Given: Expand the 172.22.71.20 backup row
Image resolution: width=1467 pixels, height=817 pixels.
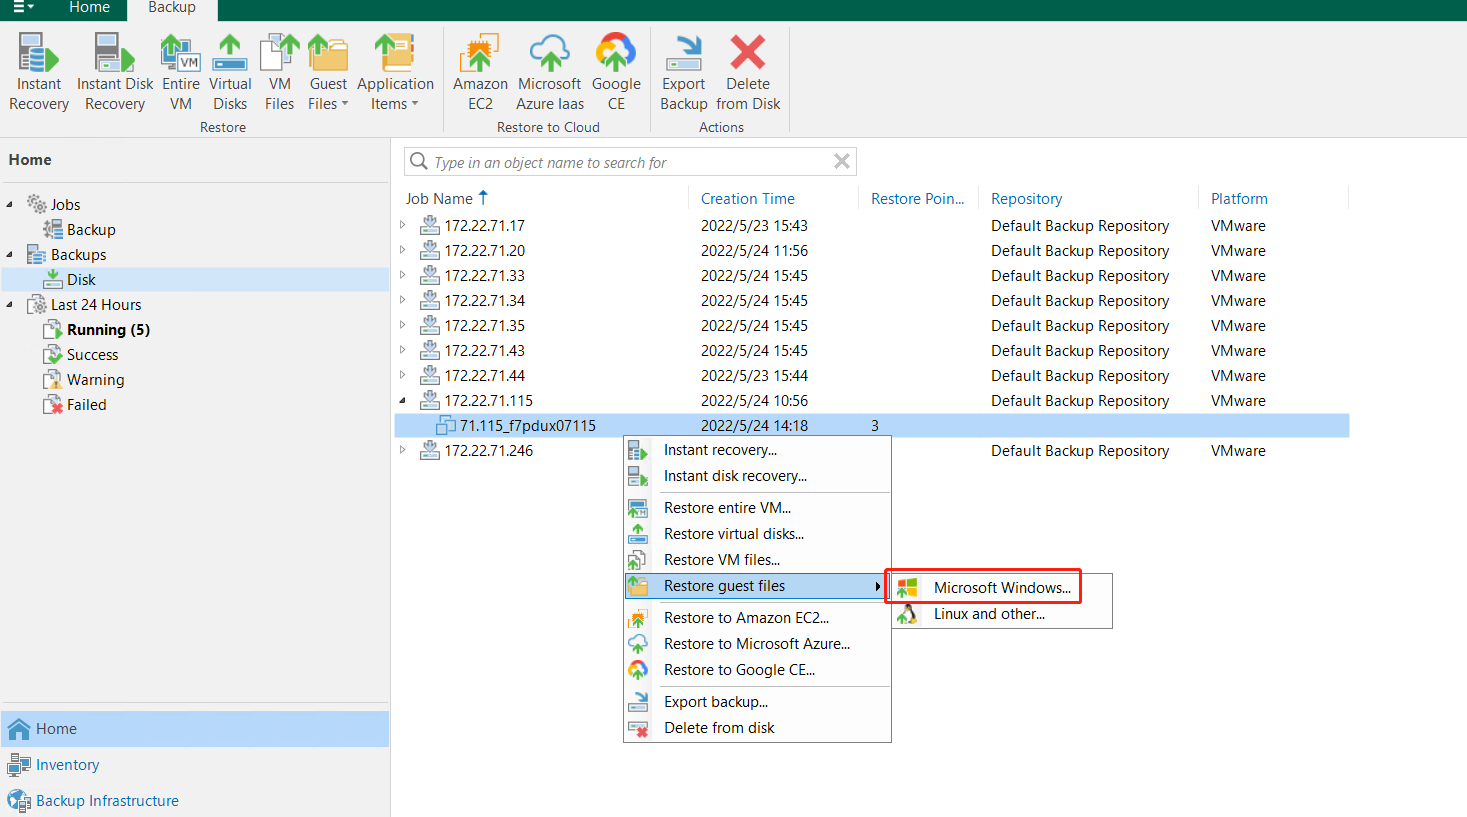Looking at the screenshot, I should [403, 250].
